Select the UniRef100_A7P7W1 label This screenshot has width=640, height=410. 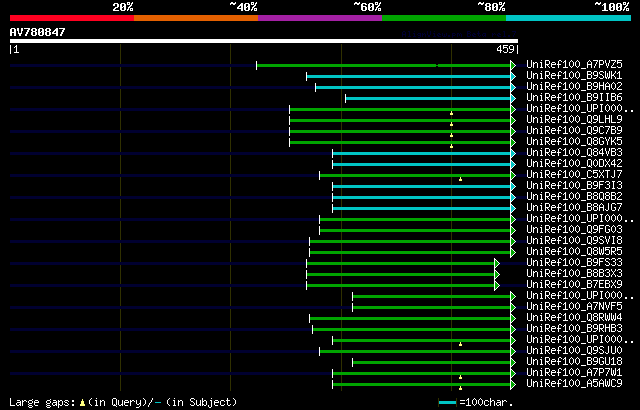coord(574,373)
